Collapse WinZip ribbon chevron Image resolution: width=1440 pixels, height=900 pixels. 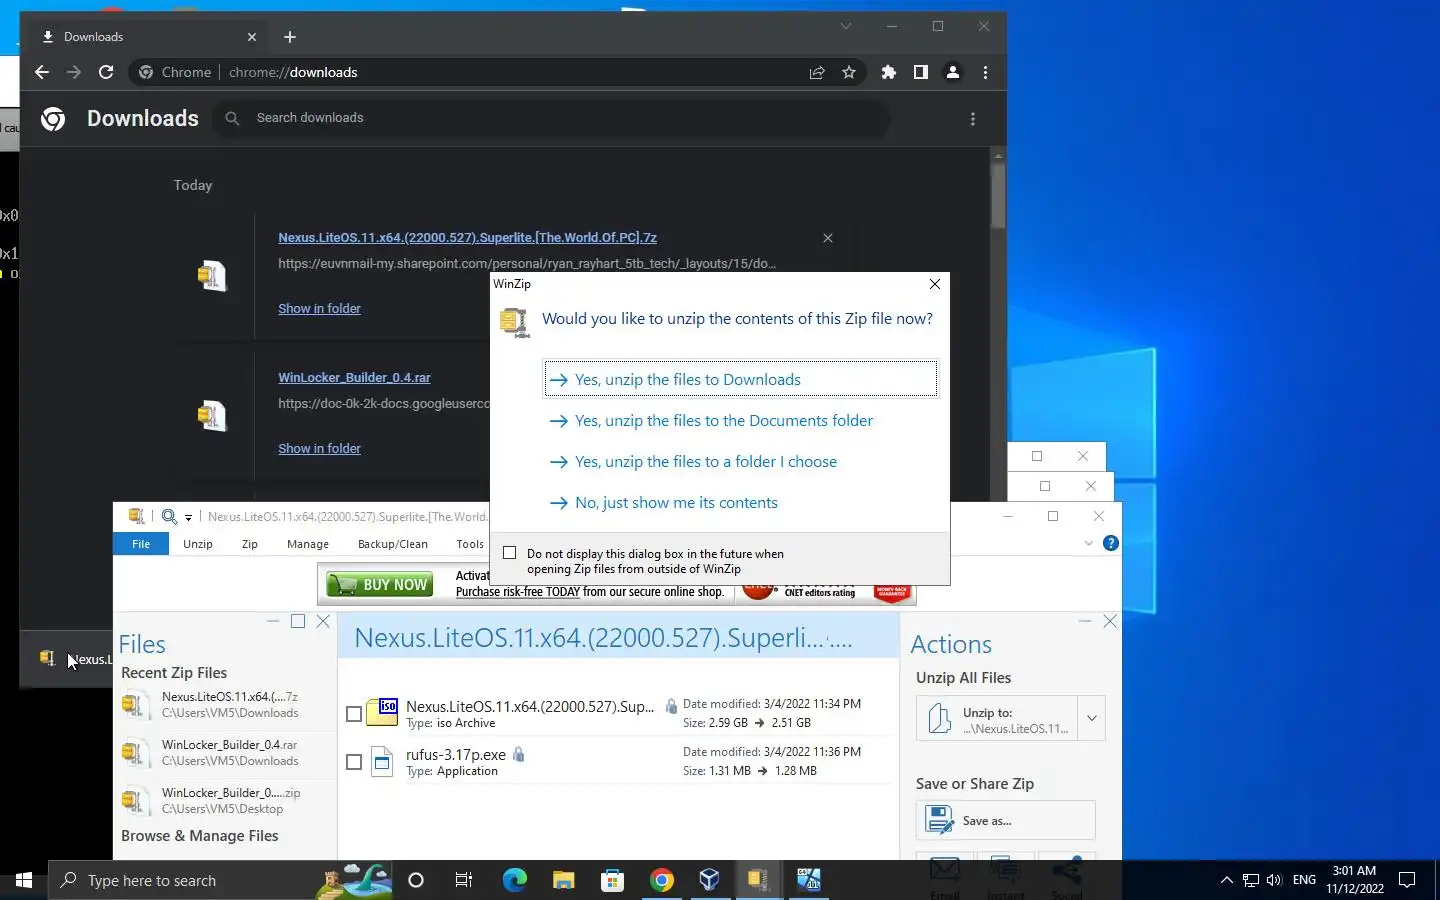(1089, 543)
